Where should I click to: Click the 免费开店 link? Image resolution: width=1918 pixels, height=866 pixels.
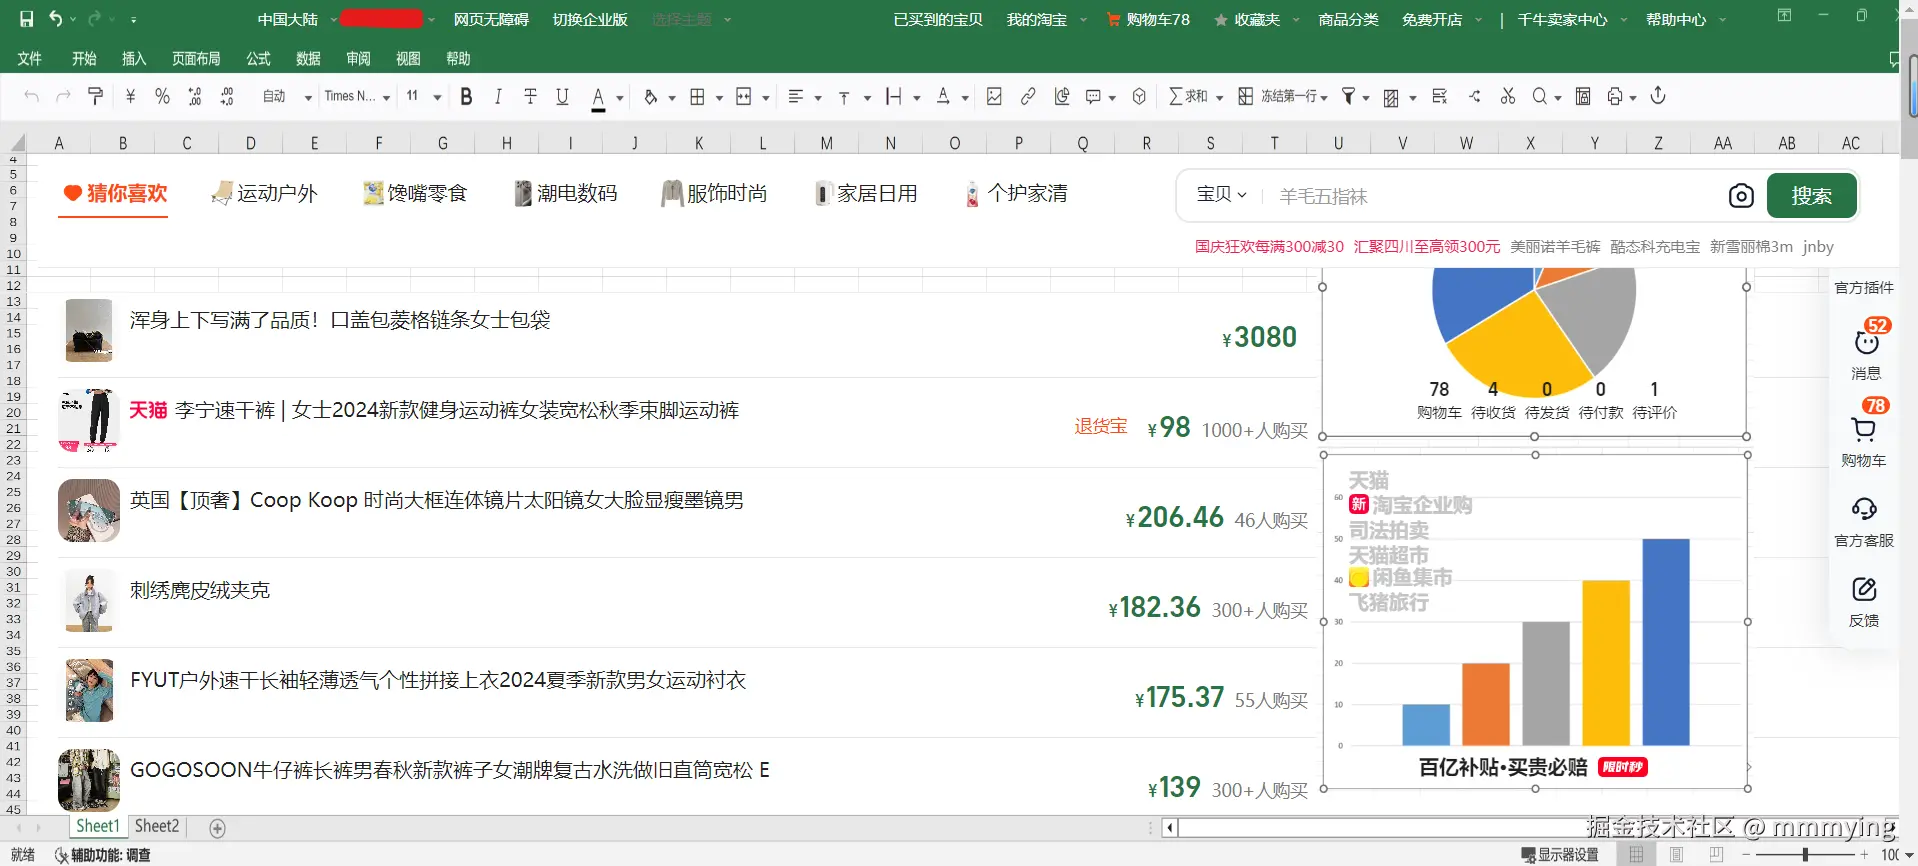[1432, 19]
